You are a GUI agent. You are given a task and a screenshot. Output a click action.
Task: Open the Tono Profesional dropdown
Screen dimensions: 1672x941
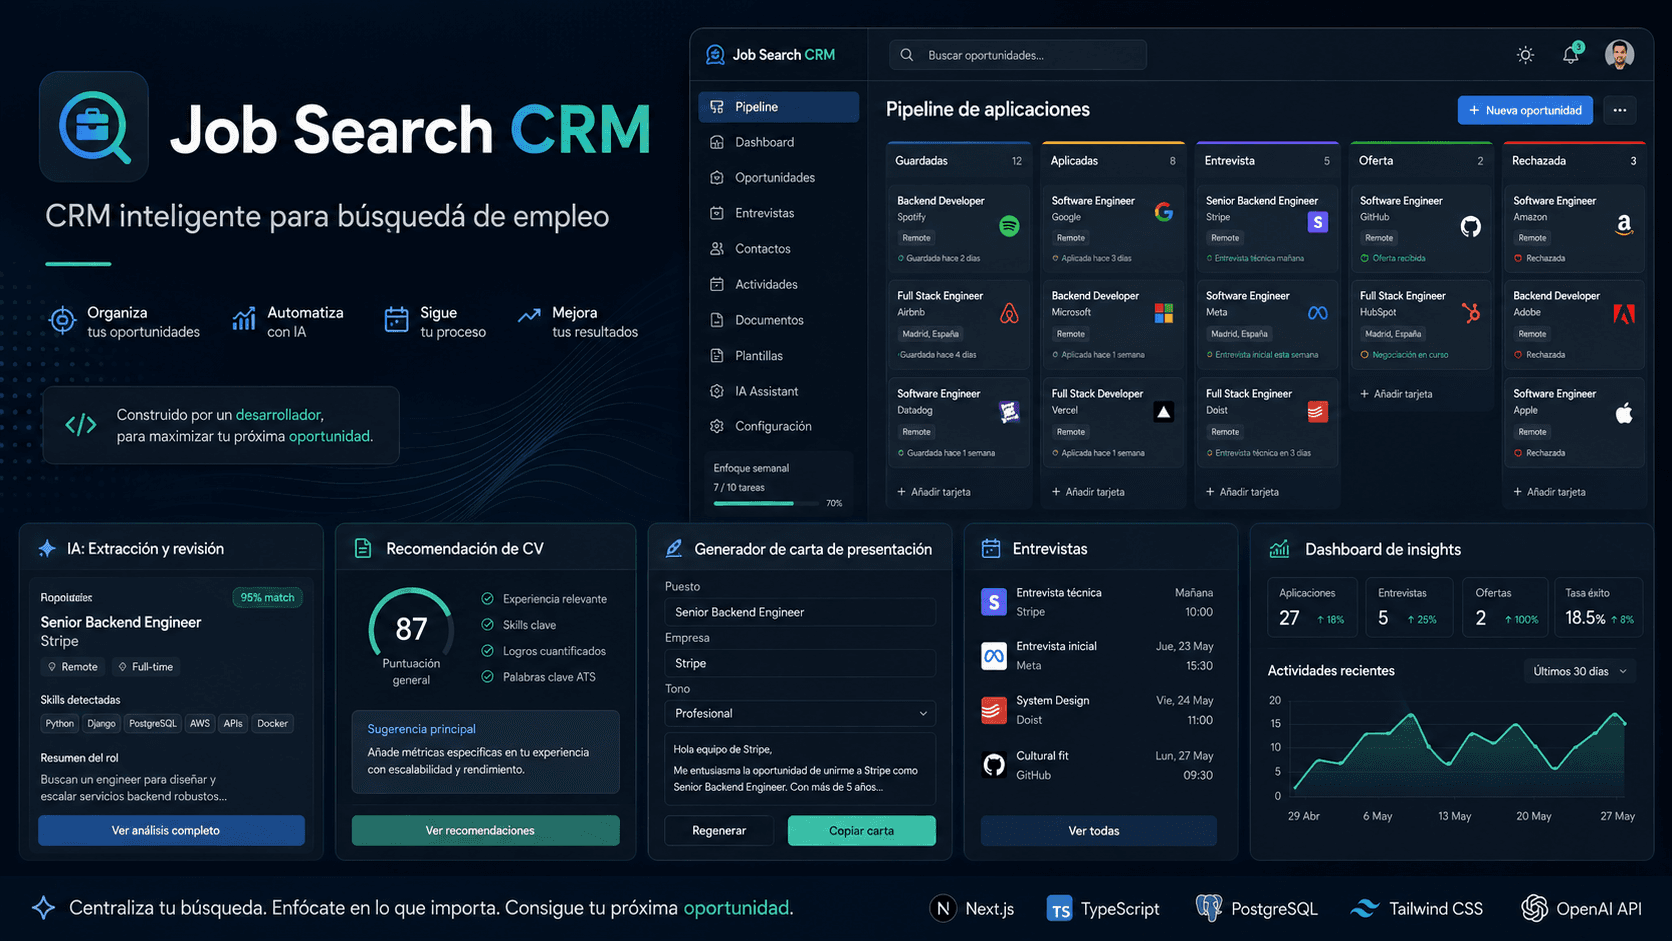(x=800, y=713)
